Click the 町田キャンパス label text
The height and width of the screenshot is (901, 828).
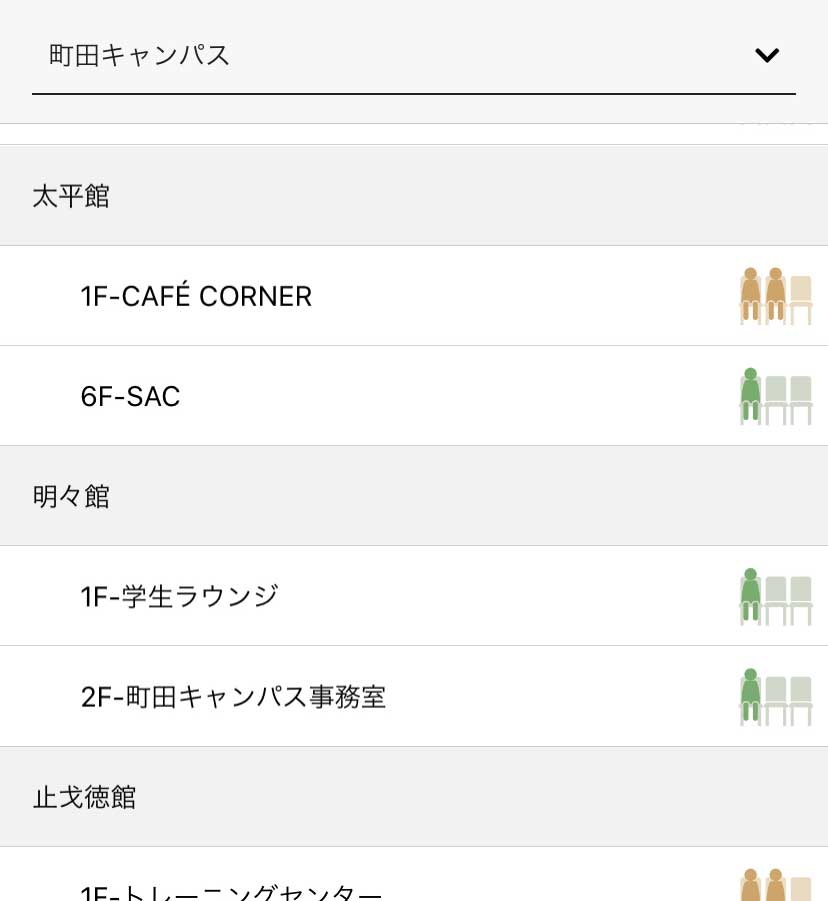139,55
